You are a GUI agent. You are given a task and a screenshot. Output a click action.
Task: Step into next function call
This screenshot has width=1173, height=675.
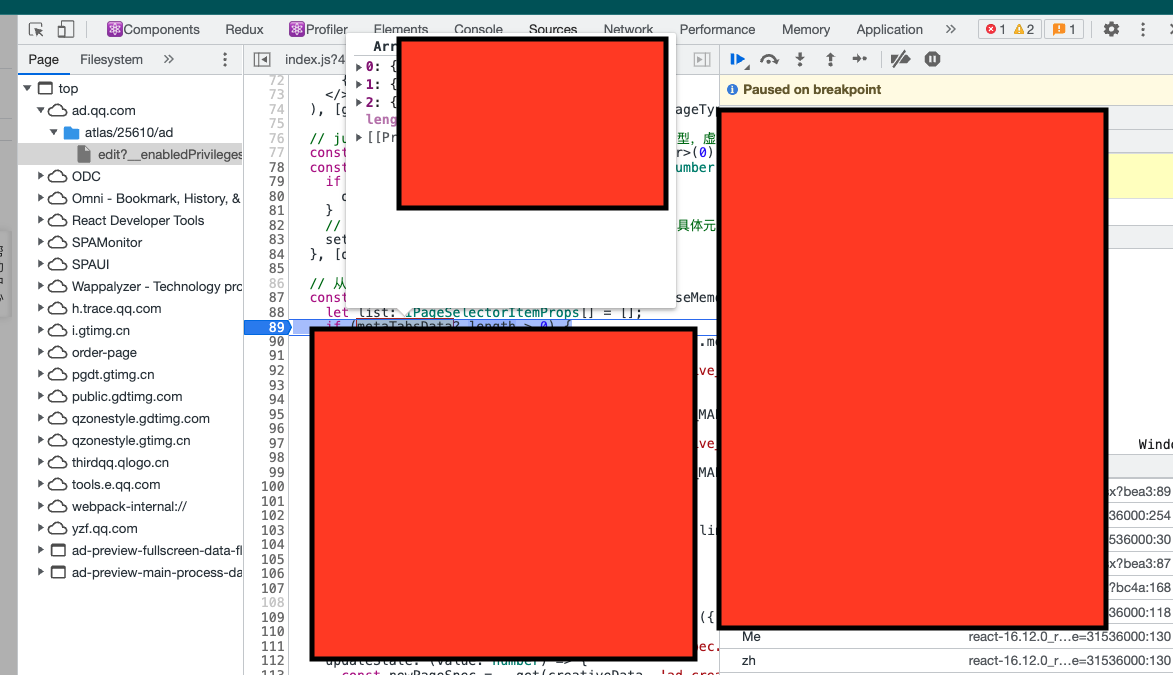point(799,60)
